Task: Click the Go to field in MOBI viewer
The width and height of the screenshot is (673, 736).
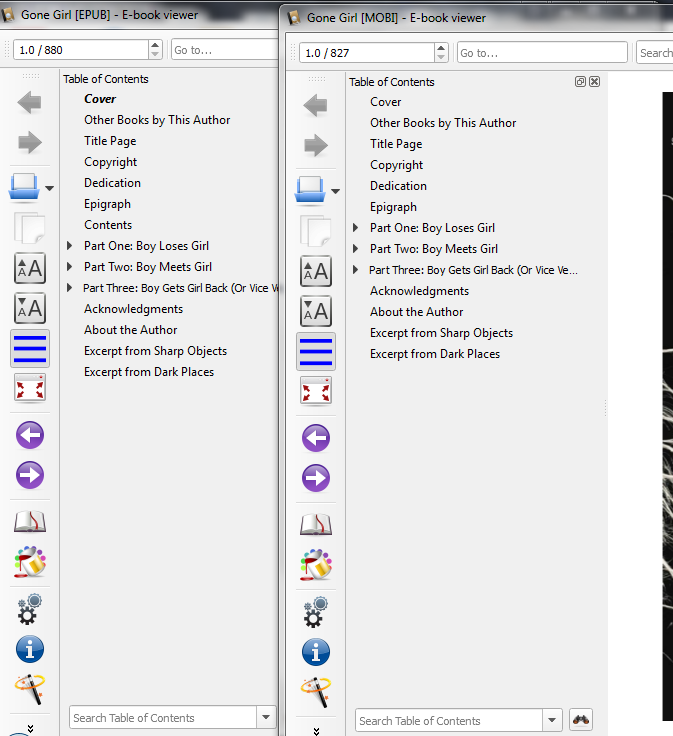Action: [x=542, y=53]
